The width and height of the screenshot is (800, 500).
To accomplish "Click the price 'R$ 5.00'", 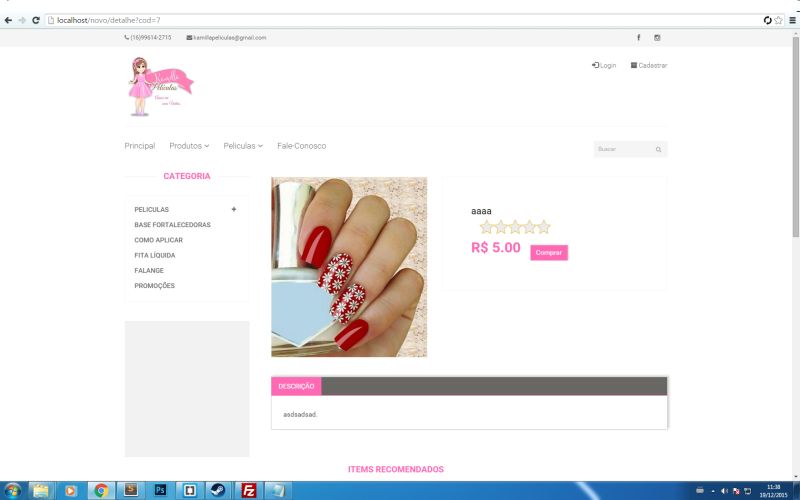I will [x=496, y=248].
